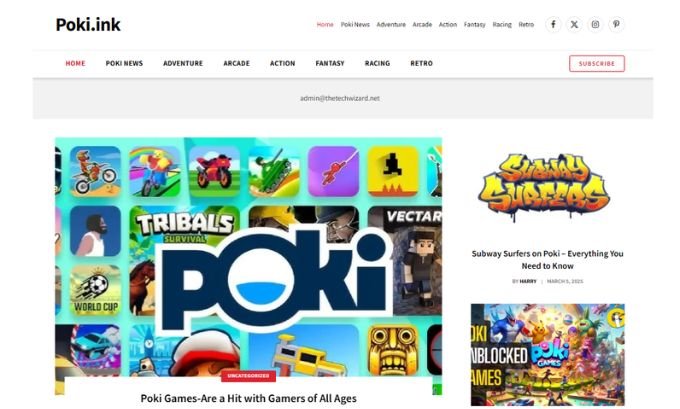Click the Poki.ink site logo
Viewport: 680px width, 409px height.
(x=88, y=25)
